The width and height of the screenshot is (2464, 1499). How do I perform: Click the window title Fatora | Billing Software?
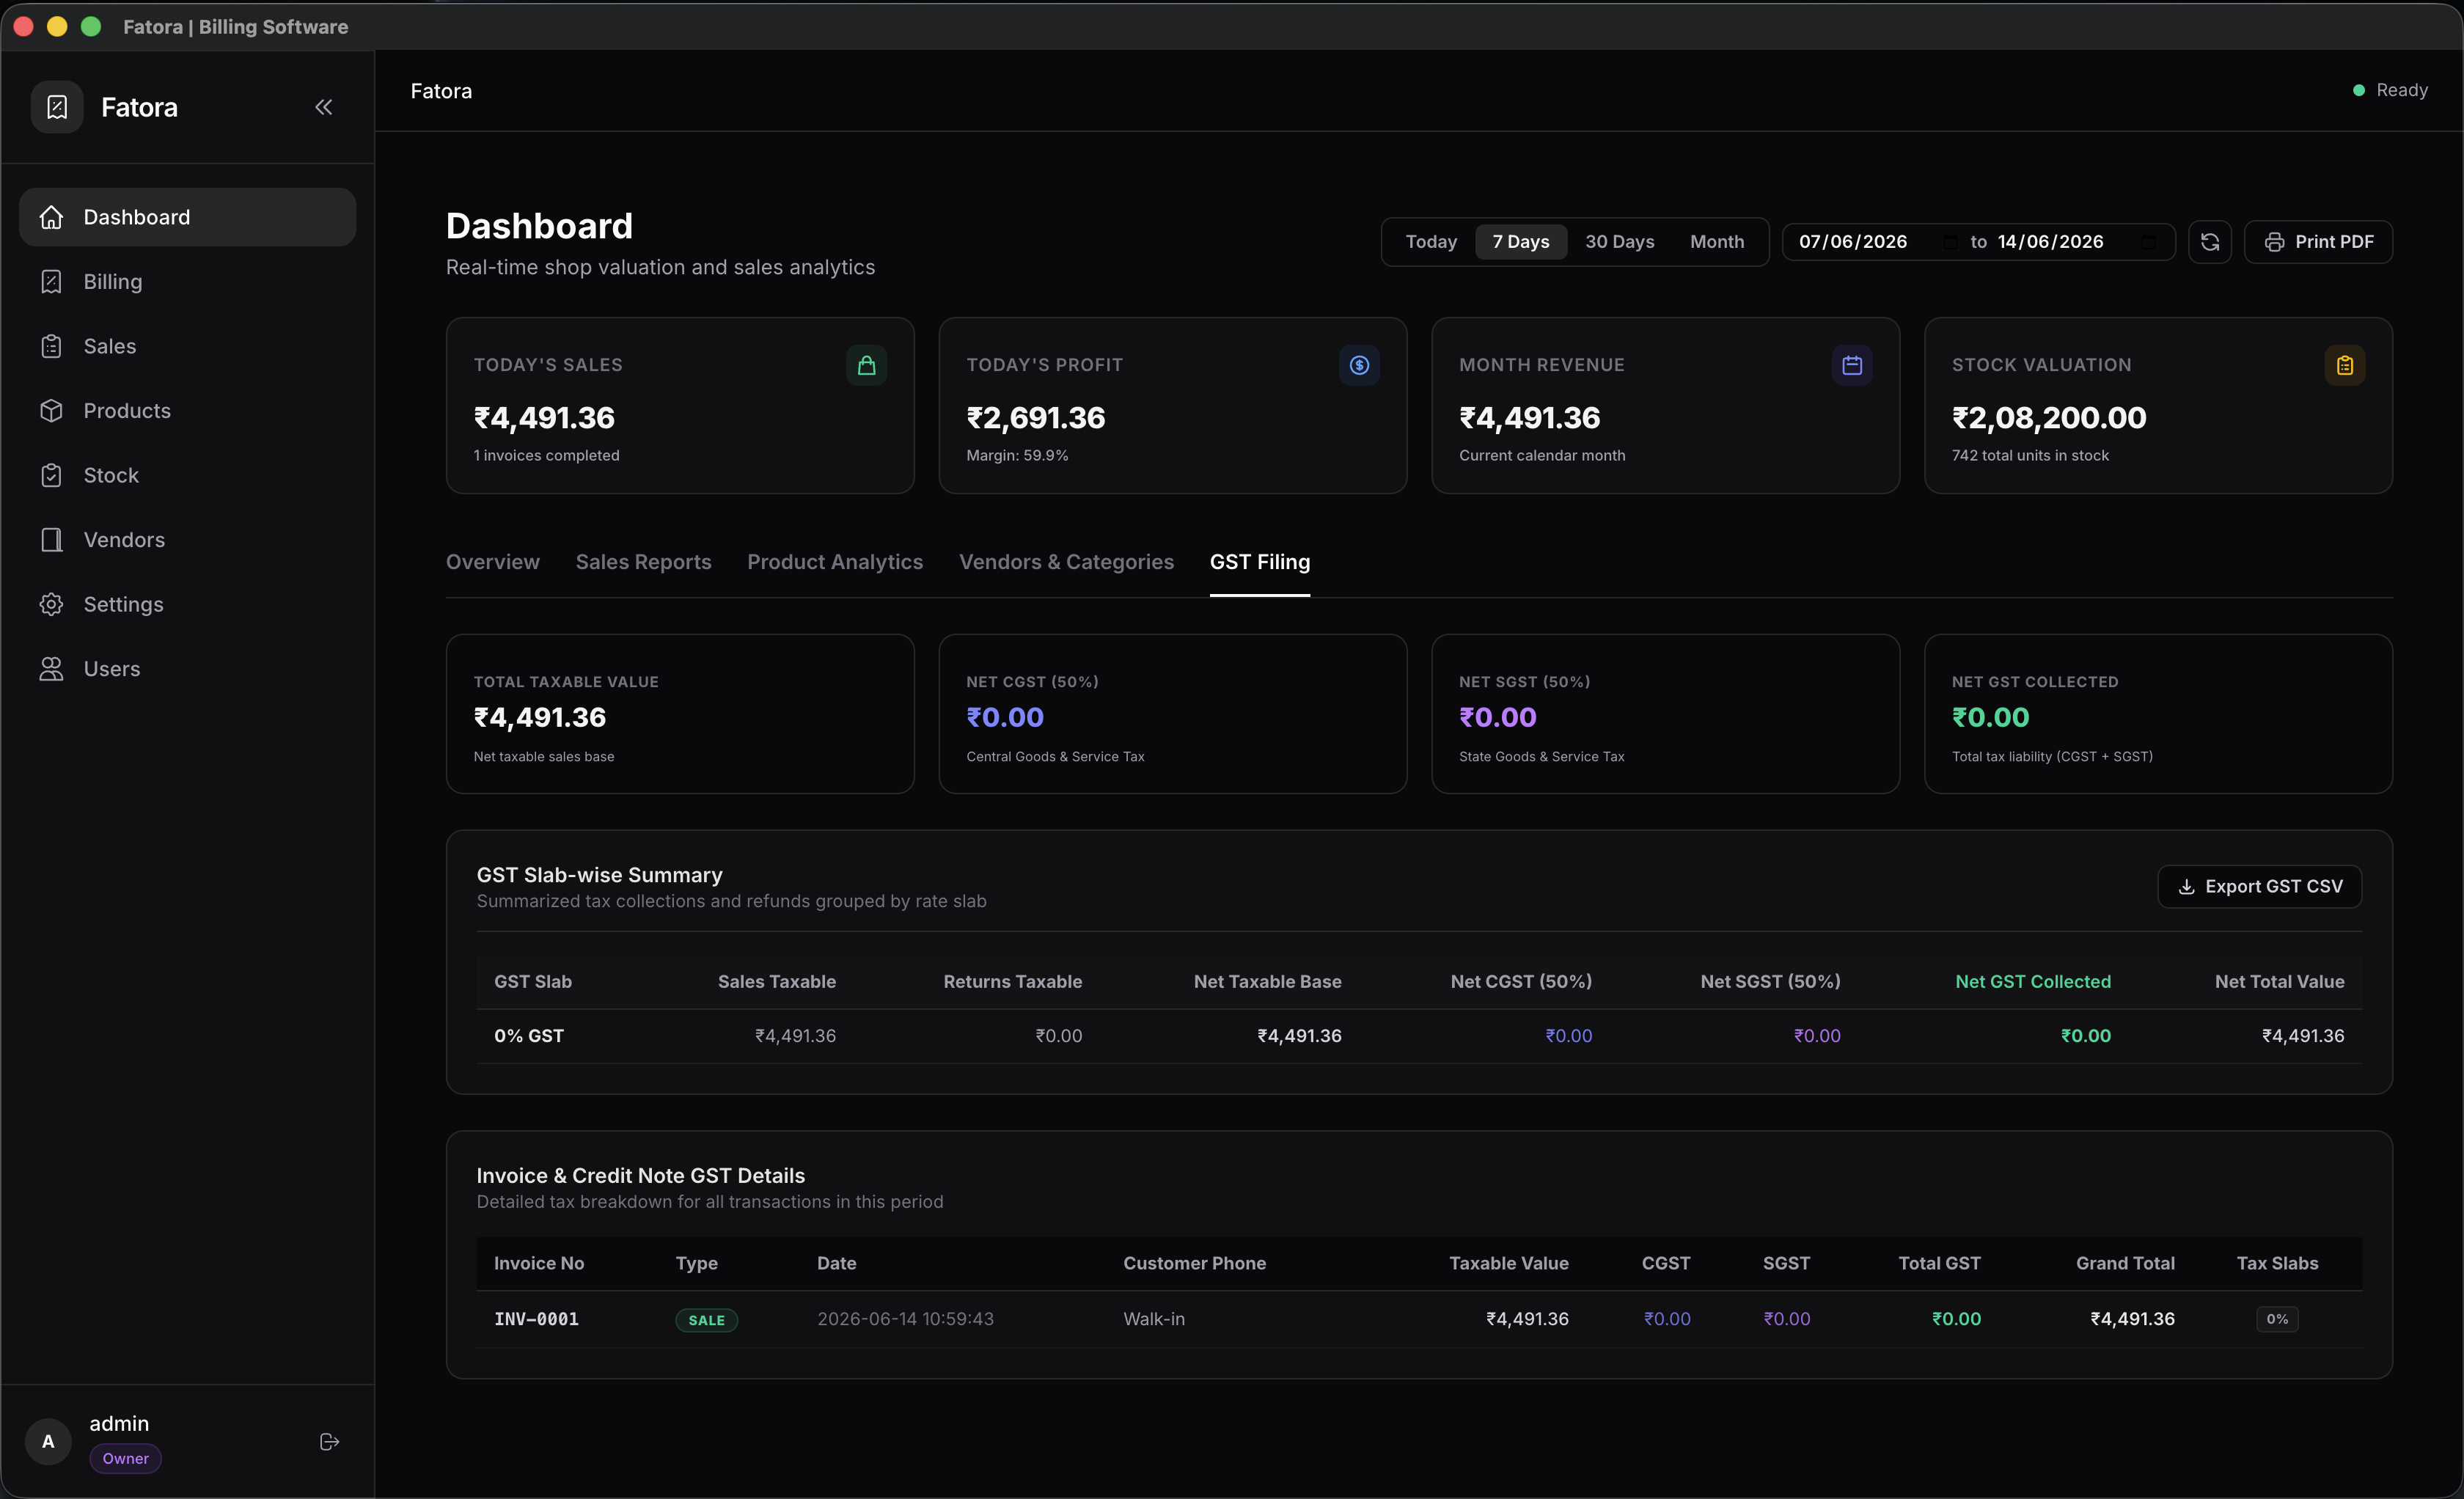(236, 27)
